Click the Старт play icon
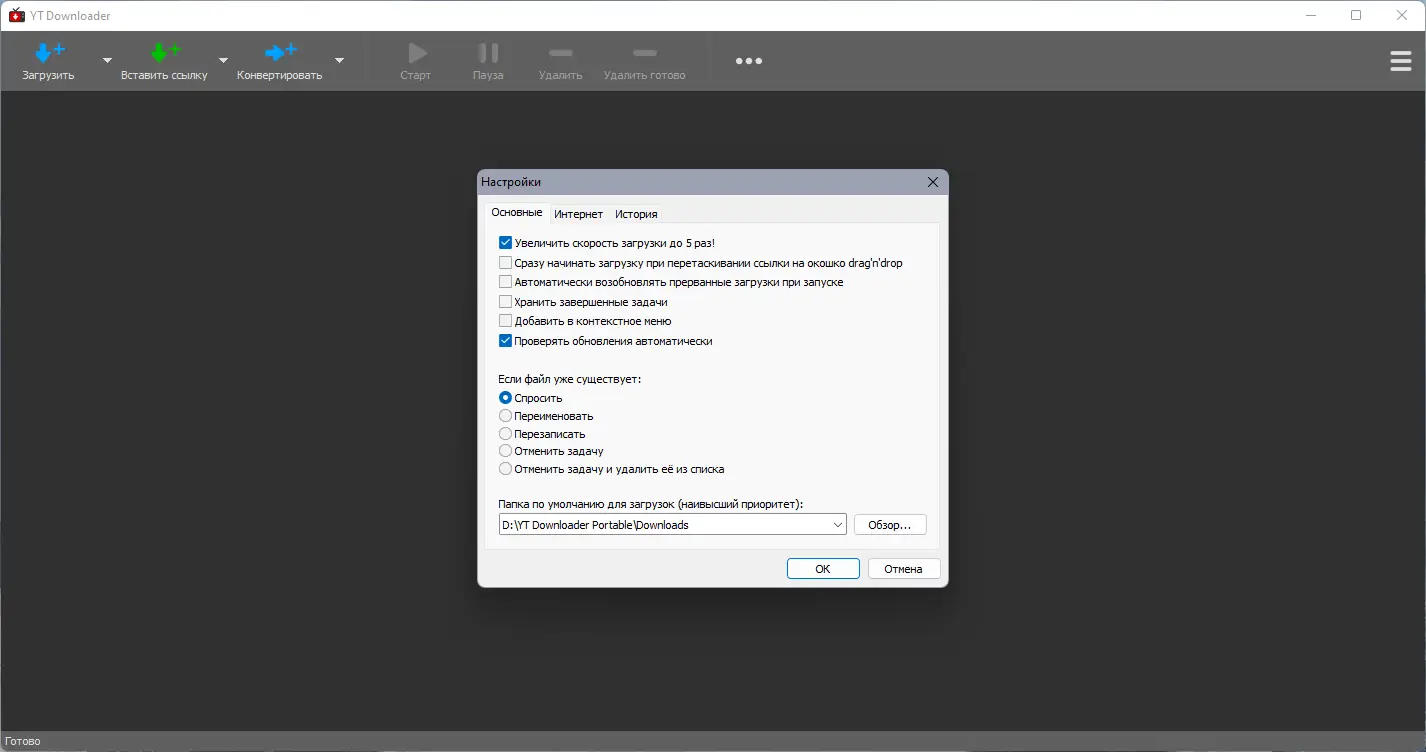Viewport: 1426px width, 752px height. (416, 52)
